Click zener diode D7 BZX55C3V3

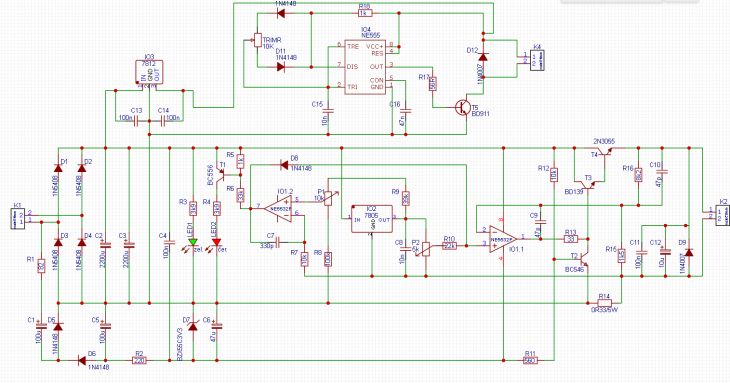[x=193, y=326]
